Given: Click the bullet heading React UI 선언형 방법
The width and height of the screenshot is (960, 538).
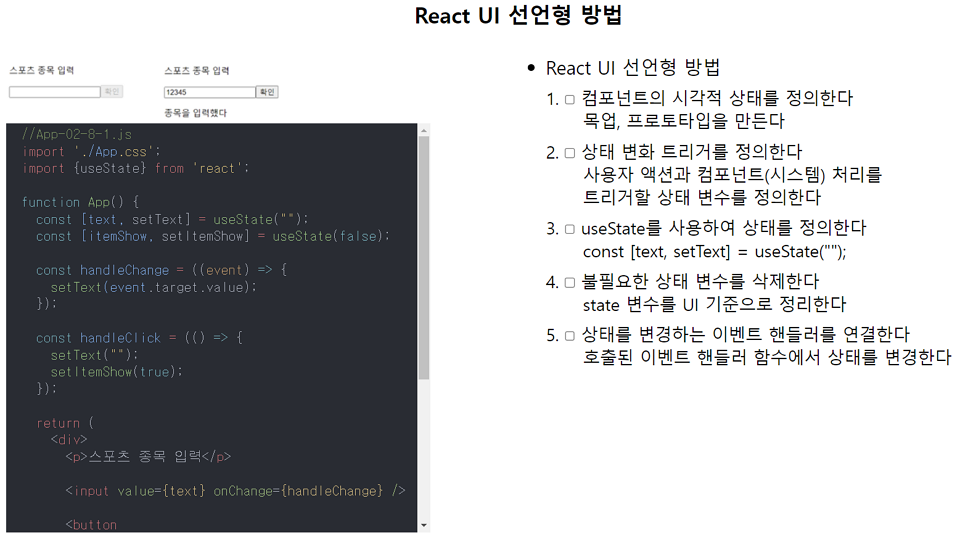Looking at the screenshot, I should (x=632, y=68).
